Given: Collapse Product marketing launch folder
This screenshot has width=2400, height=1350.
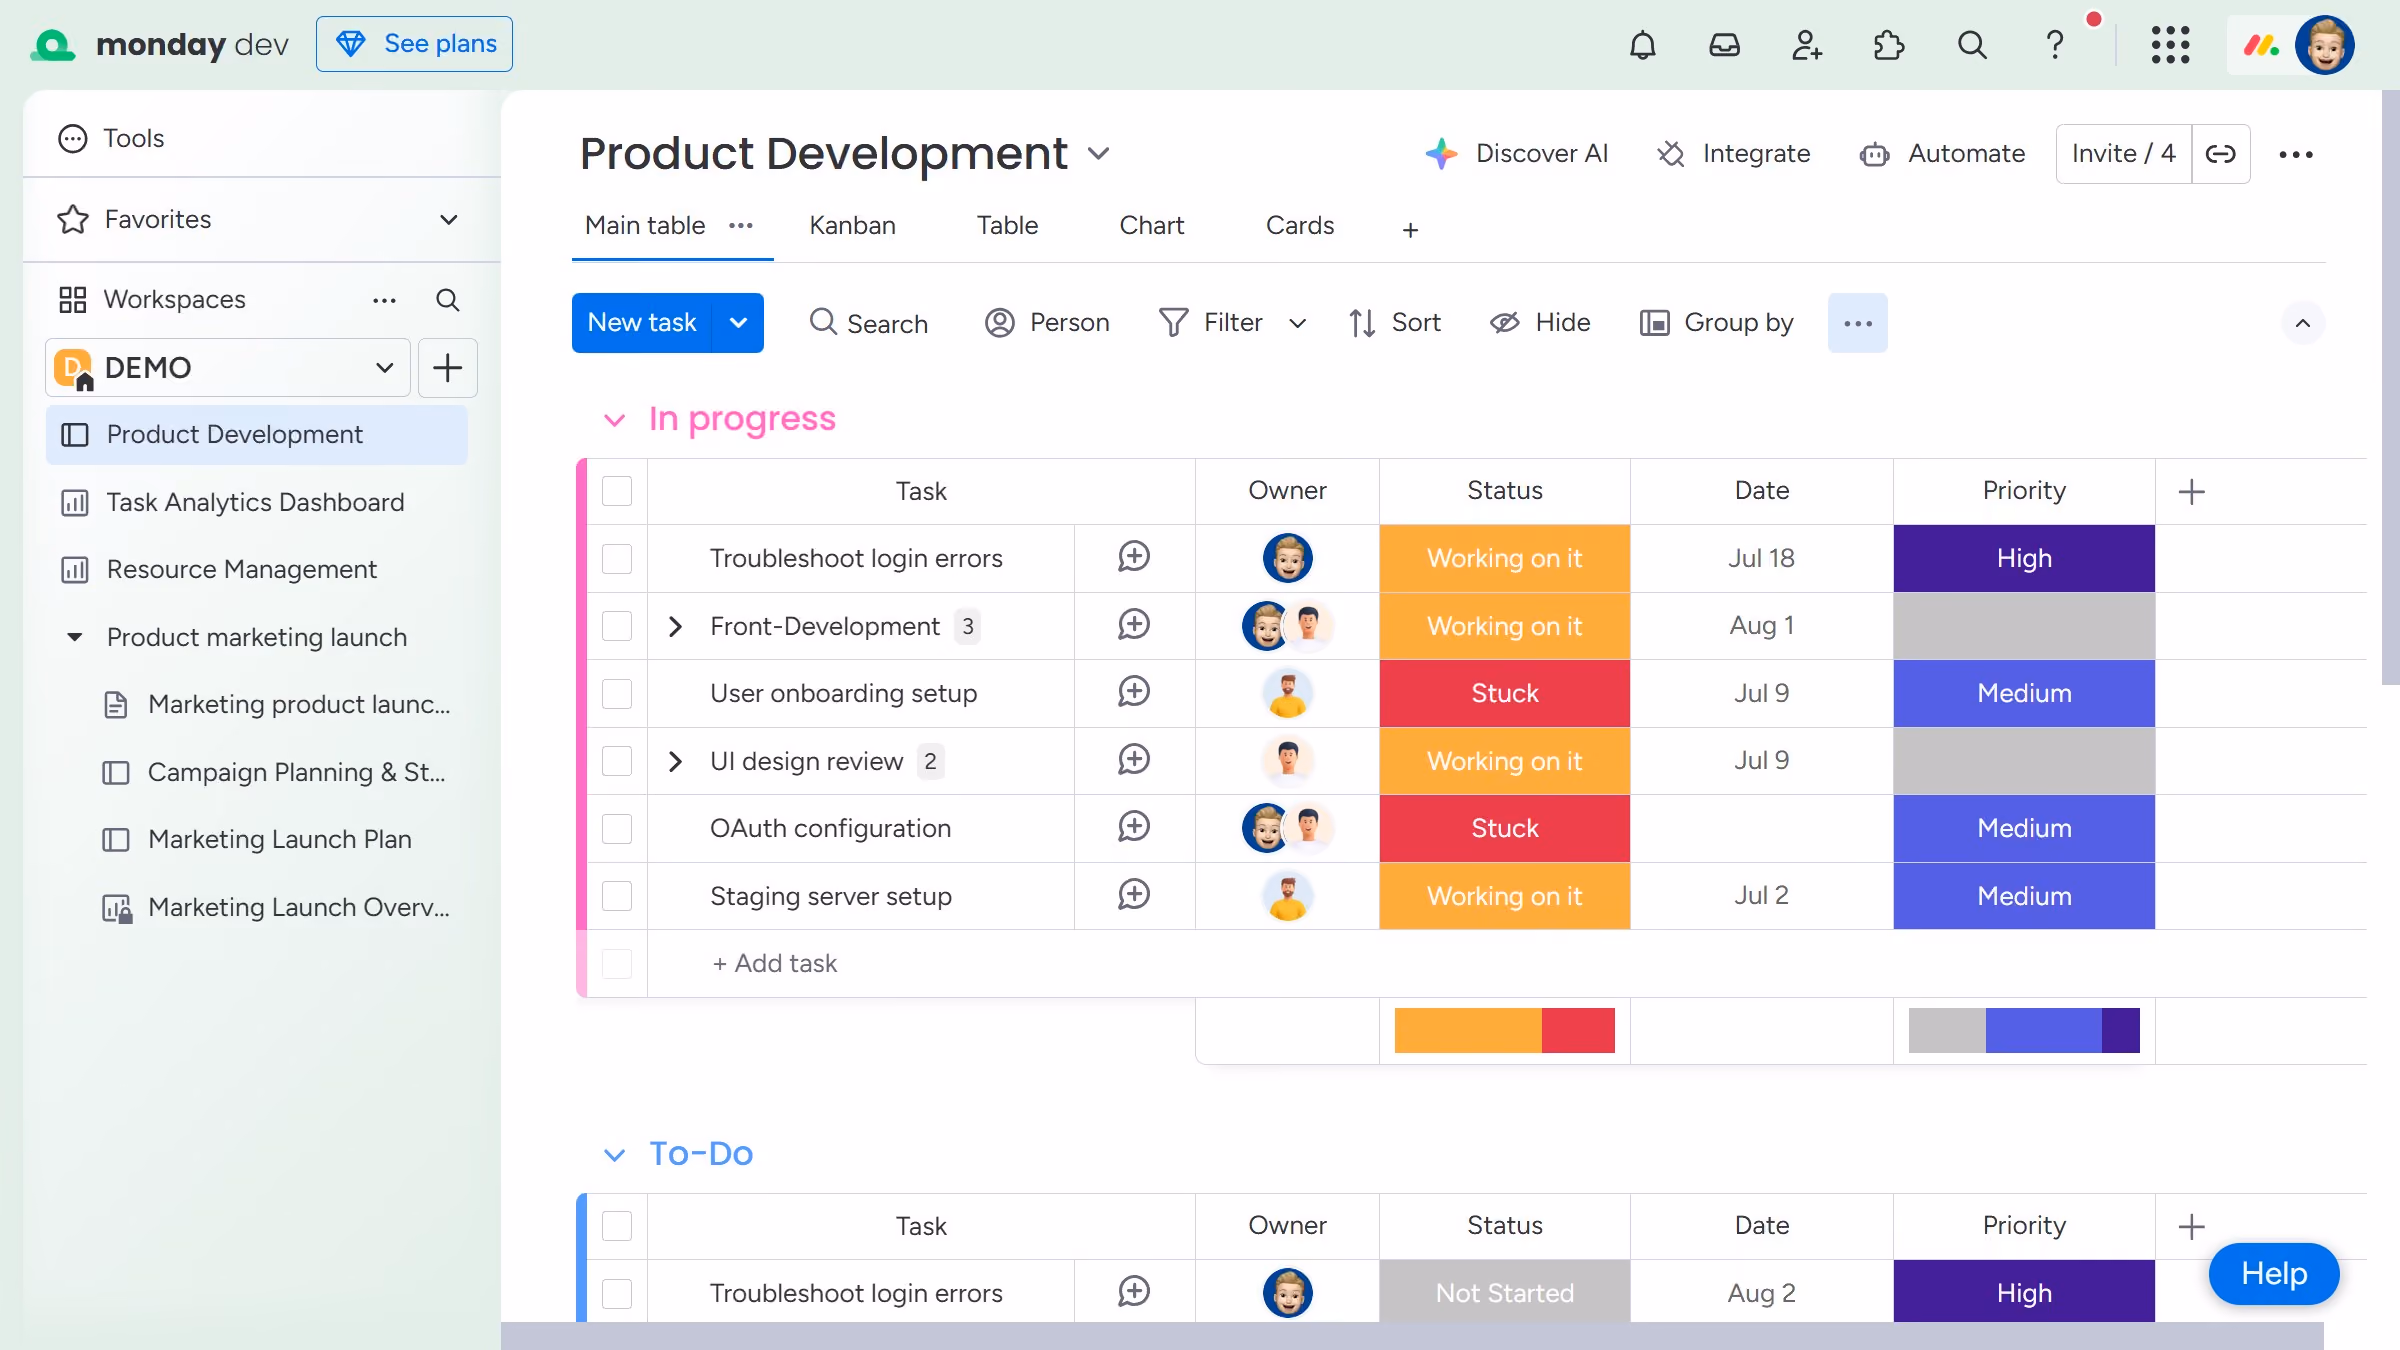Looking at the screenshot, I should [74, 637].
